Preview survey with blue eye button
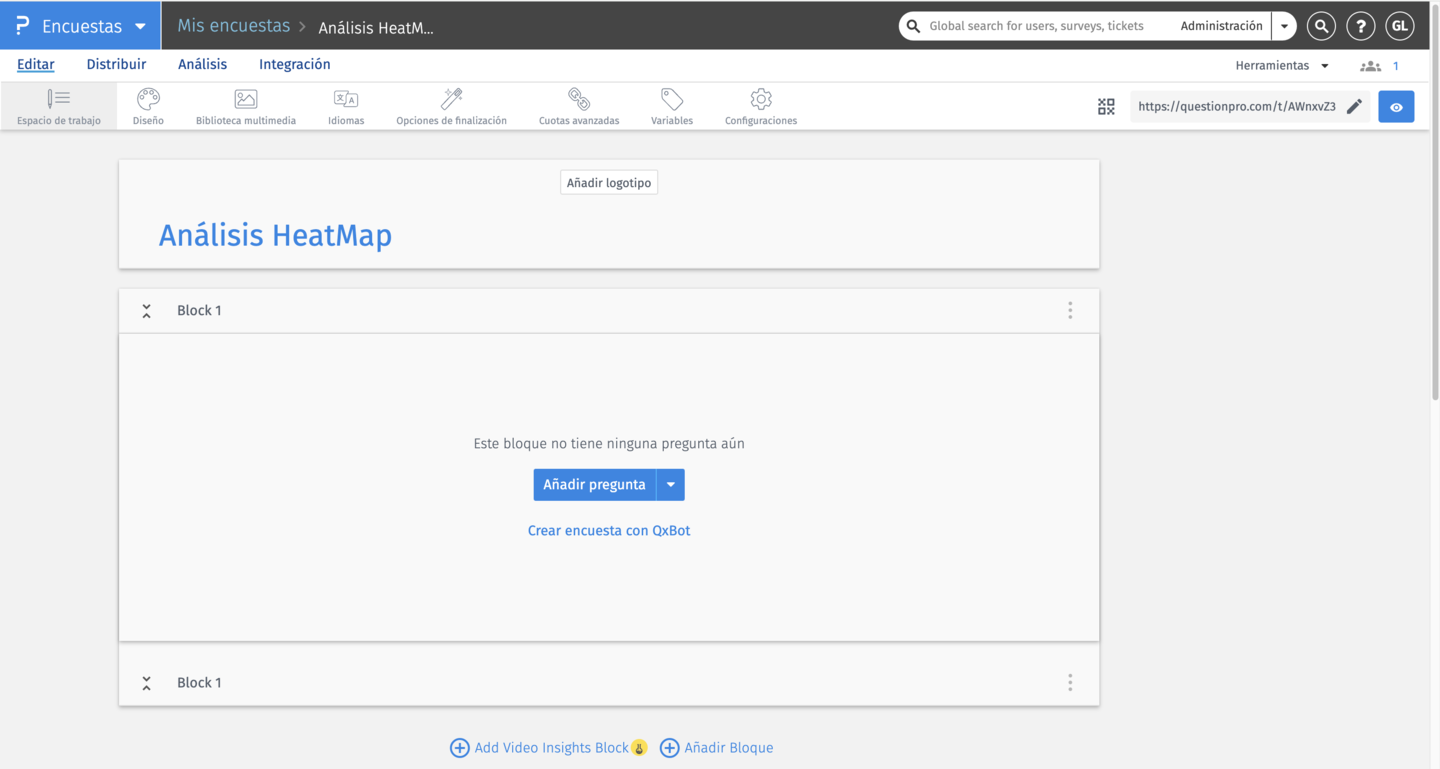The width and height of the screenshot is (1440, 769). (x=1396, y=106)
